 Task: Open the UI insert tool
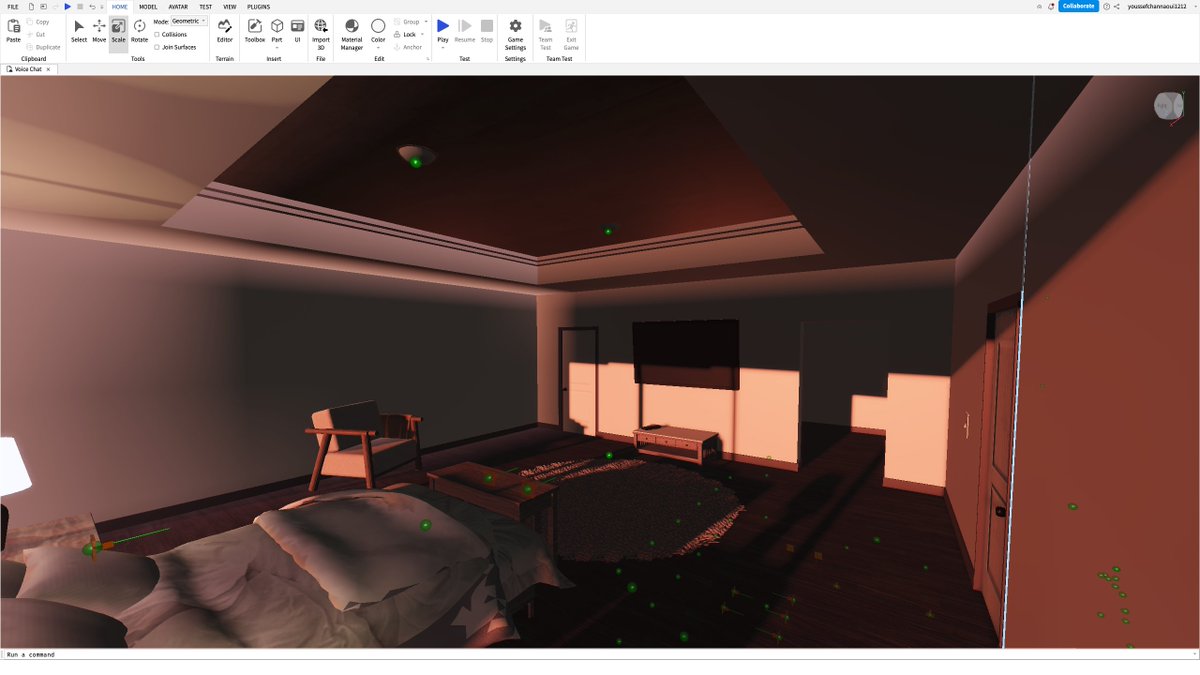(297, 32)
